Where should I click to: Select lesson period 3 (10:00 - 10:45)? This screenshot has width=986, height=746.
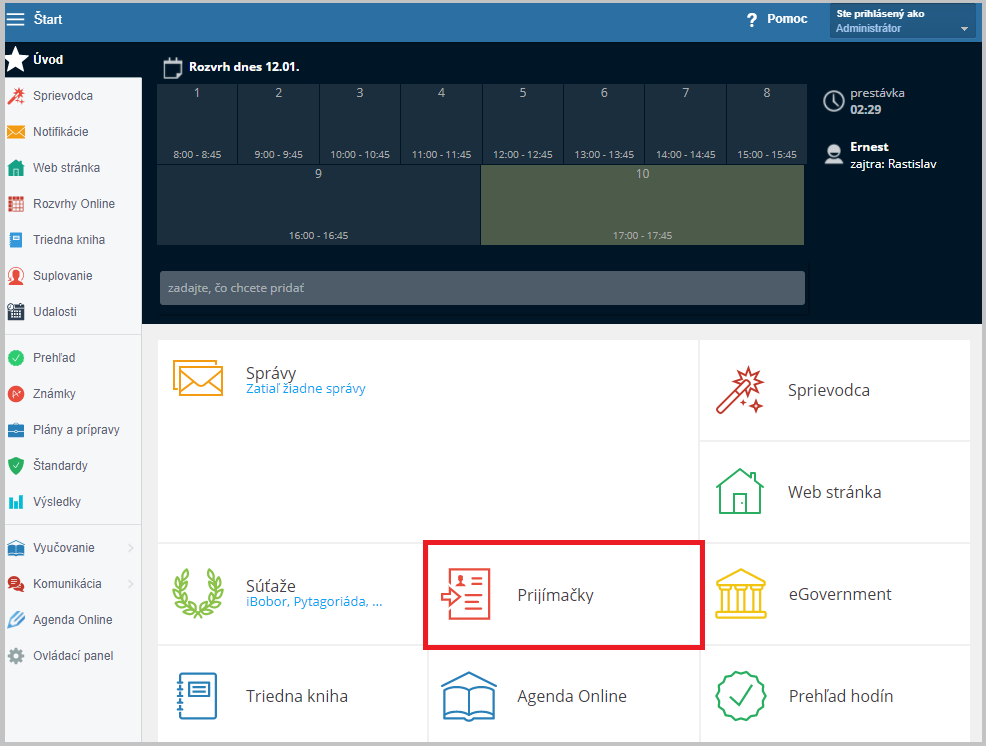coord(360,124)
